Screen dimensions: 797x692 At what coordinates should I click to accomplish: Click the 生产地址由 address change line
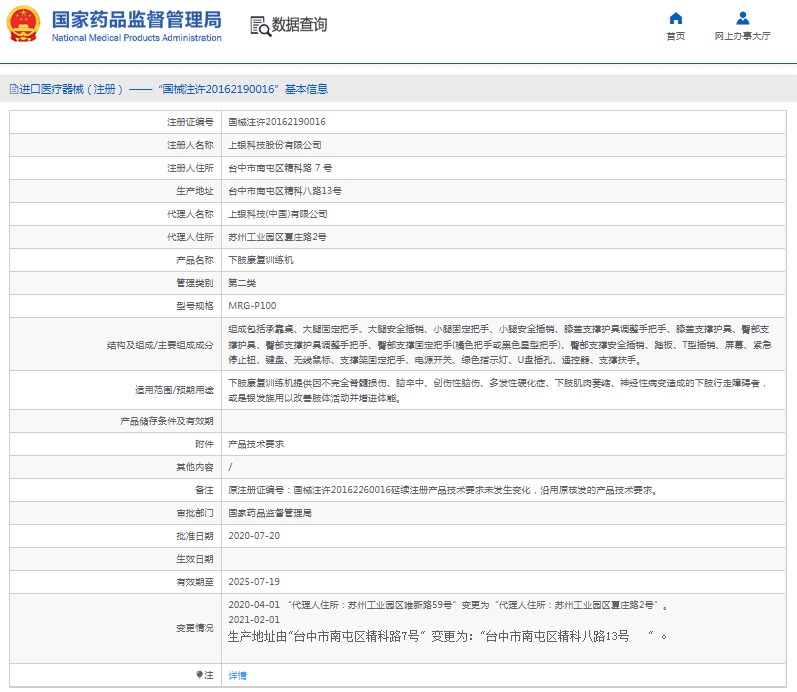(447, 636)
